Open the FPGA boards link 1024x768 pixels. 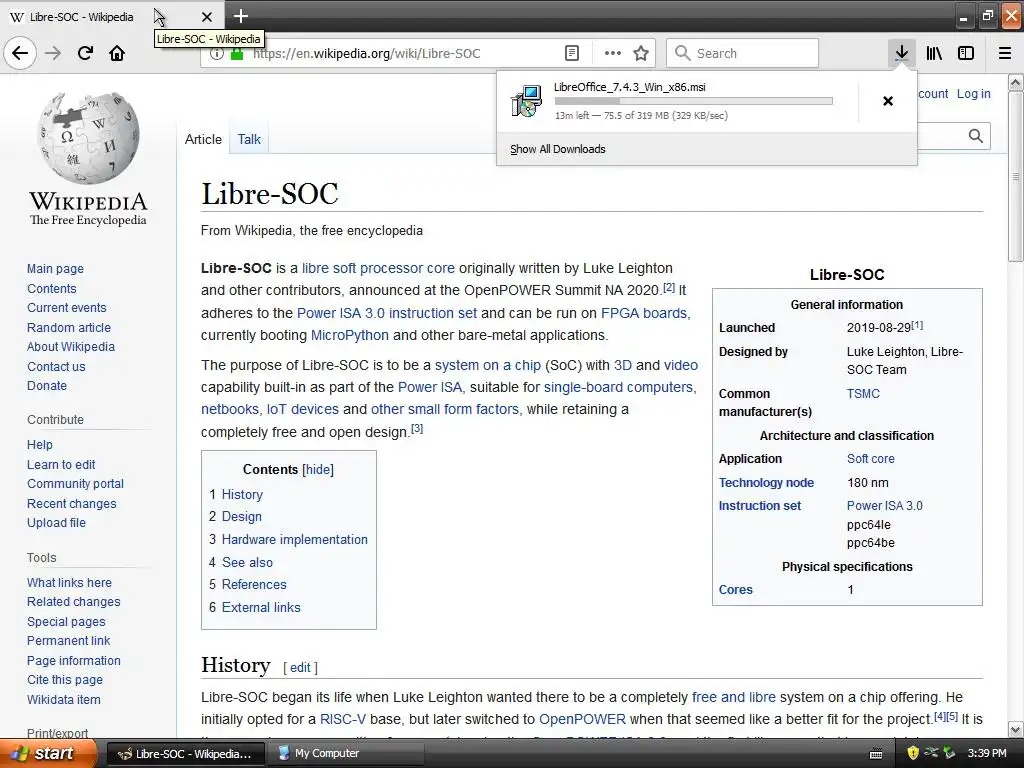[645, 313]
